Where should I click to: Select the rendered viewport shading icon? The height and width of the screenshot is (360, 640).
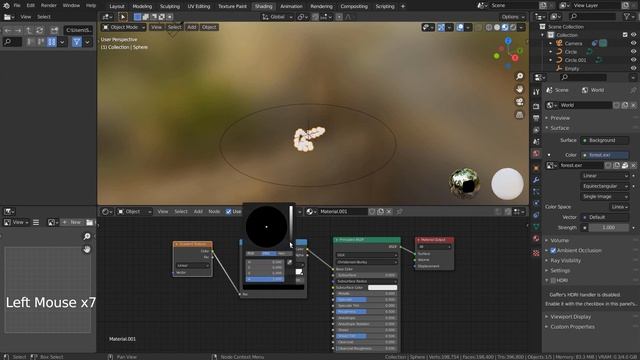click(x=513, y=27)
